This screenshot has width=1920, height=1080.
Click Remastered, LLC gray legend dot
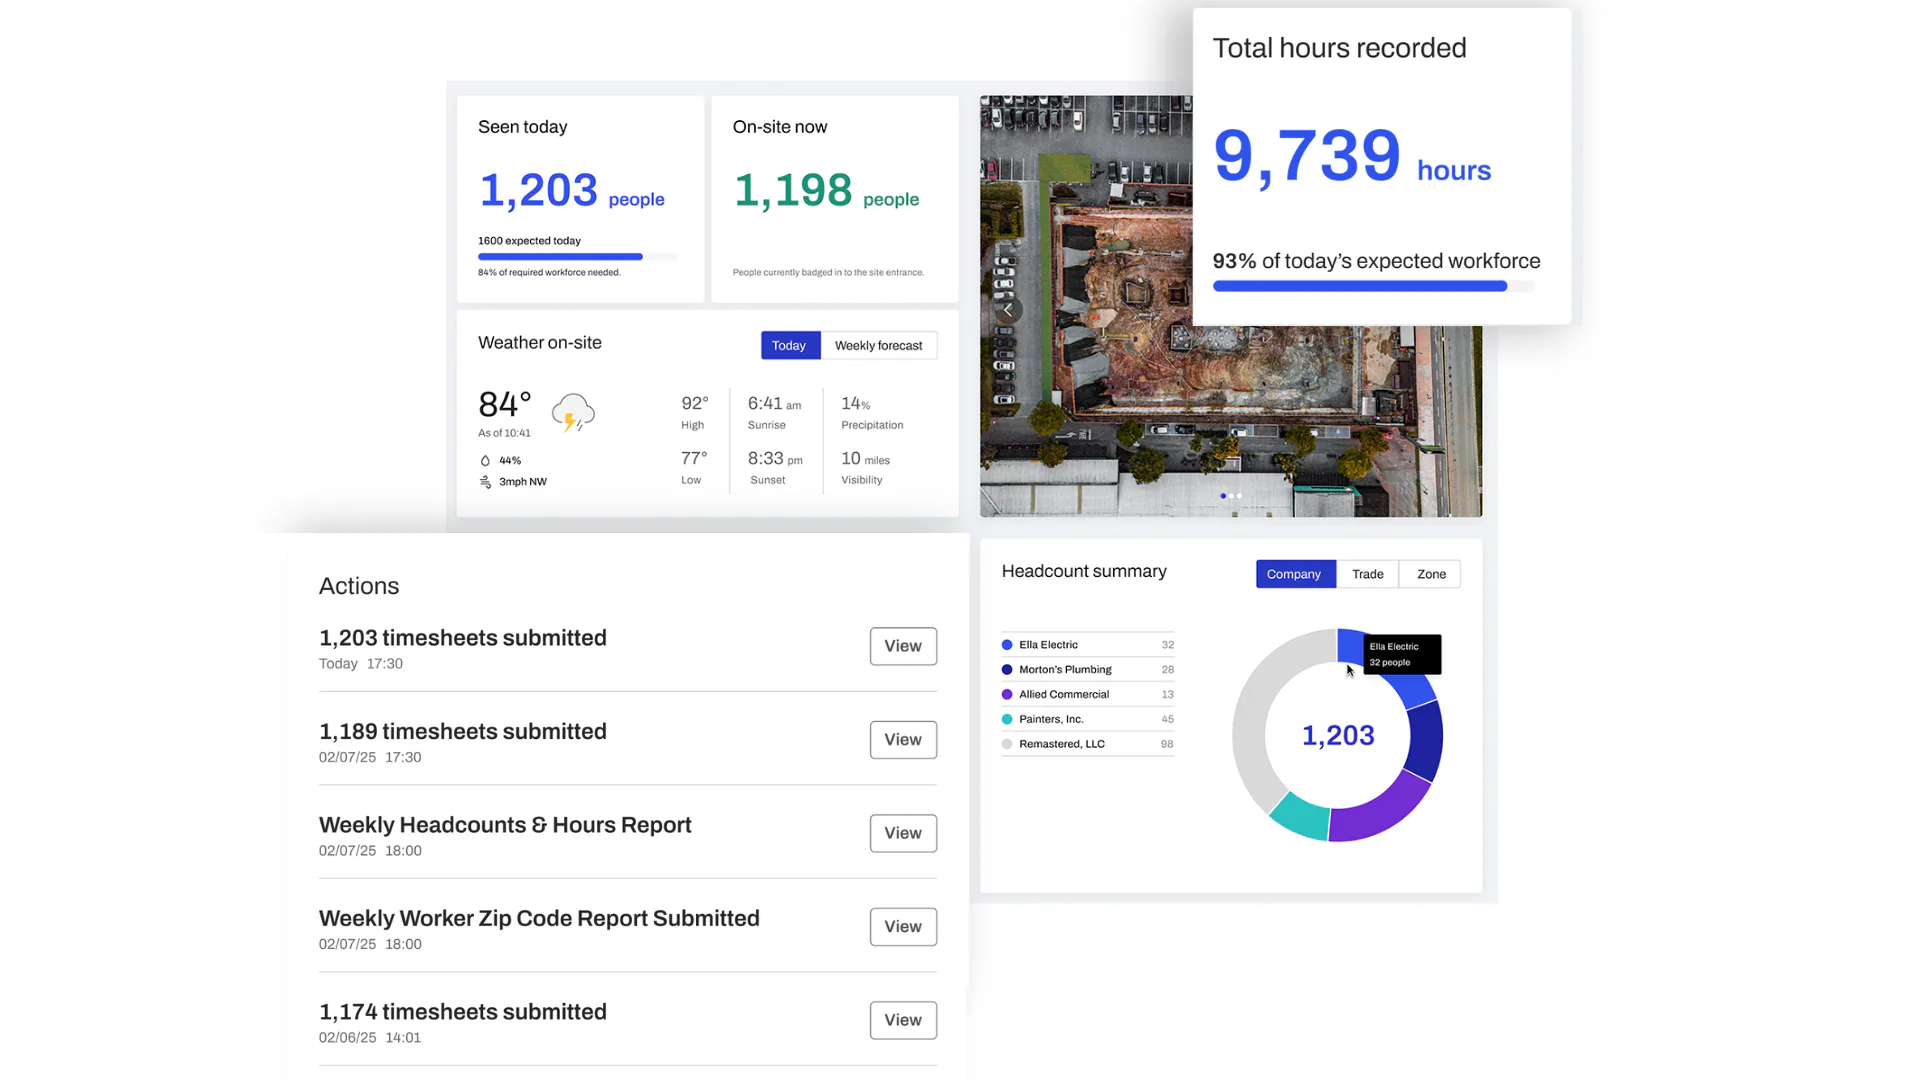[x=1007, y=745]
